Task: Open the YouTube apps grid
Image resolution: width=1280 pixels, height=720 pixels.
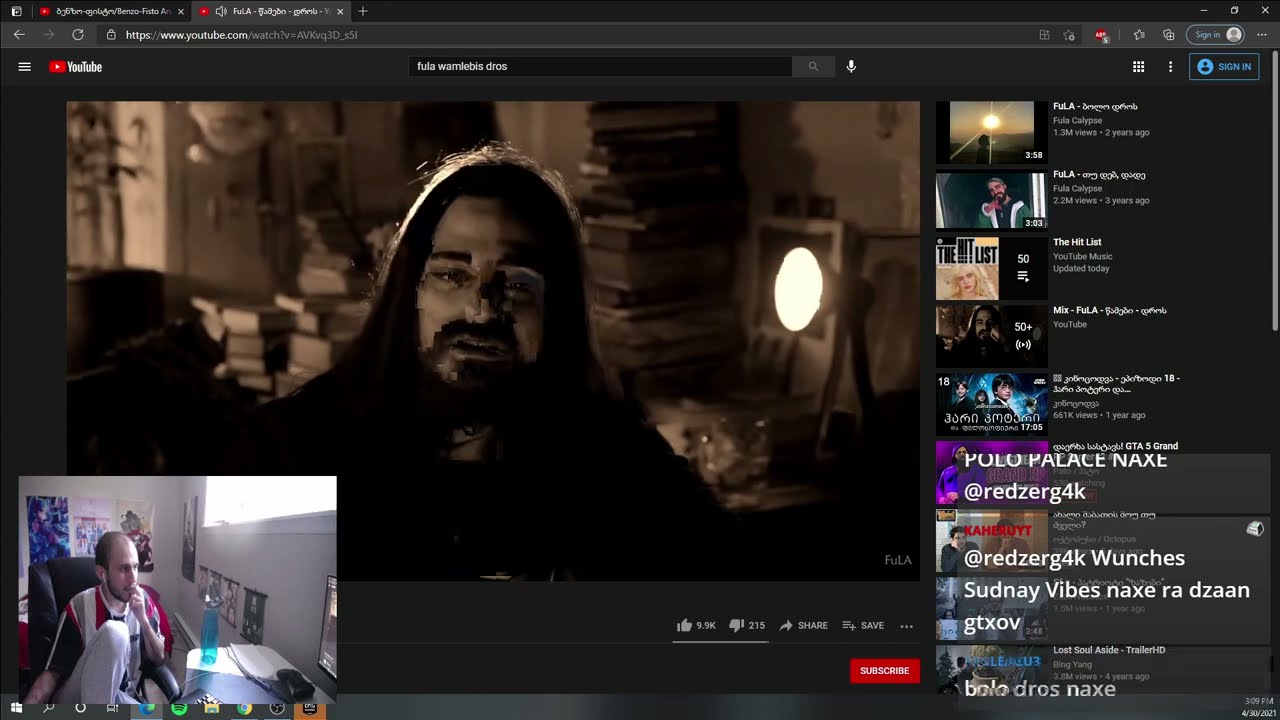Action: [x=1138, y=67]
